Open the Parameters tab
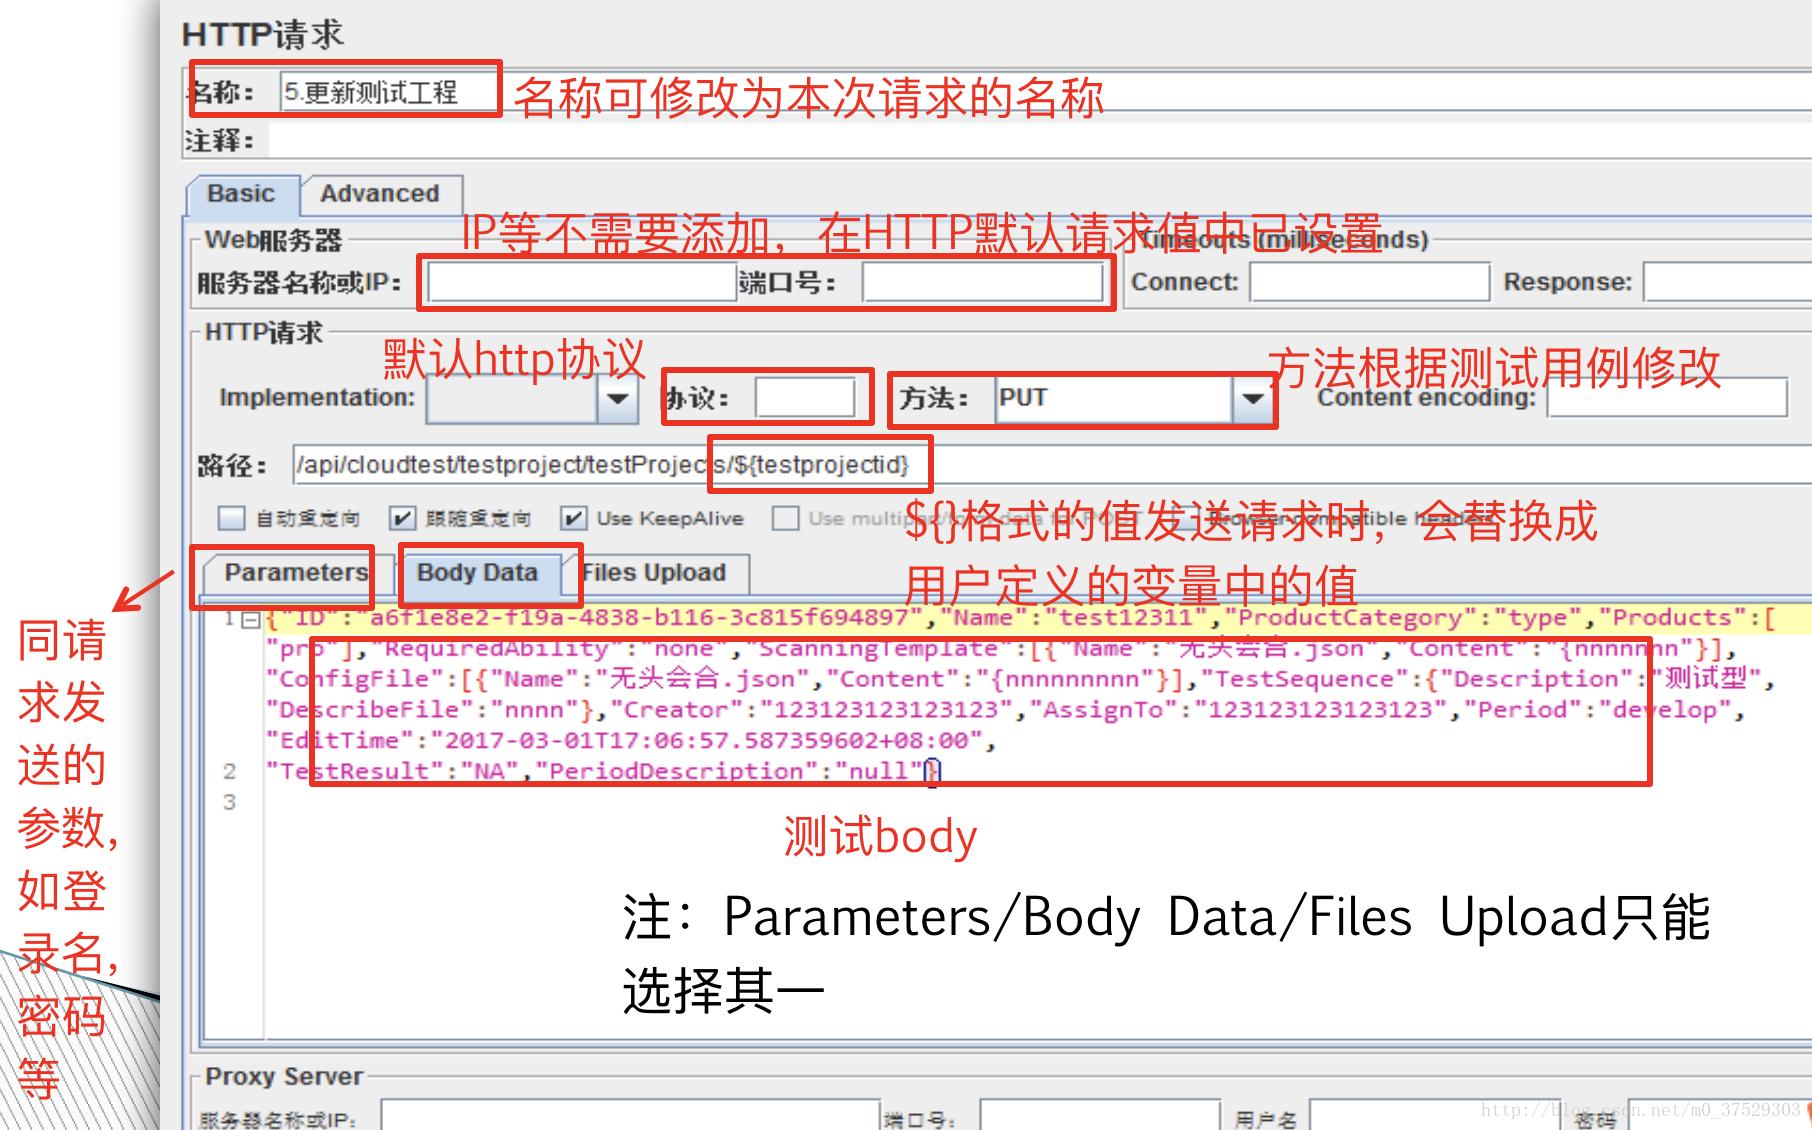Viewport: 1812px width, 1130px height. [295, 573]
